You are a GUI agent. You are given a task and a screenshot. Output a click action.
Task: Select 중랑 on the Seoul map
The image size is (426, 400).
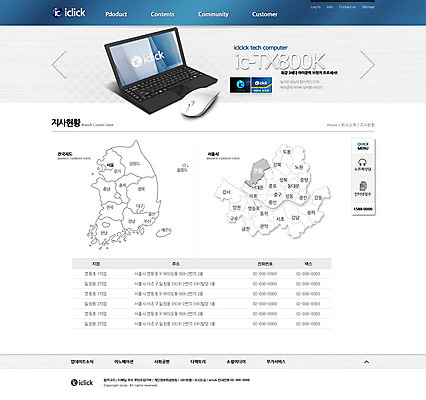tap(304, 180)
